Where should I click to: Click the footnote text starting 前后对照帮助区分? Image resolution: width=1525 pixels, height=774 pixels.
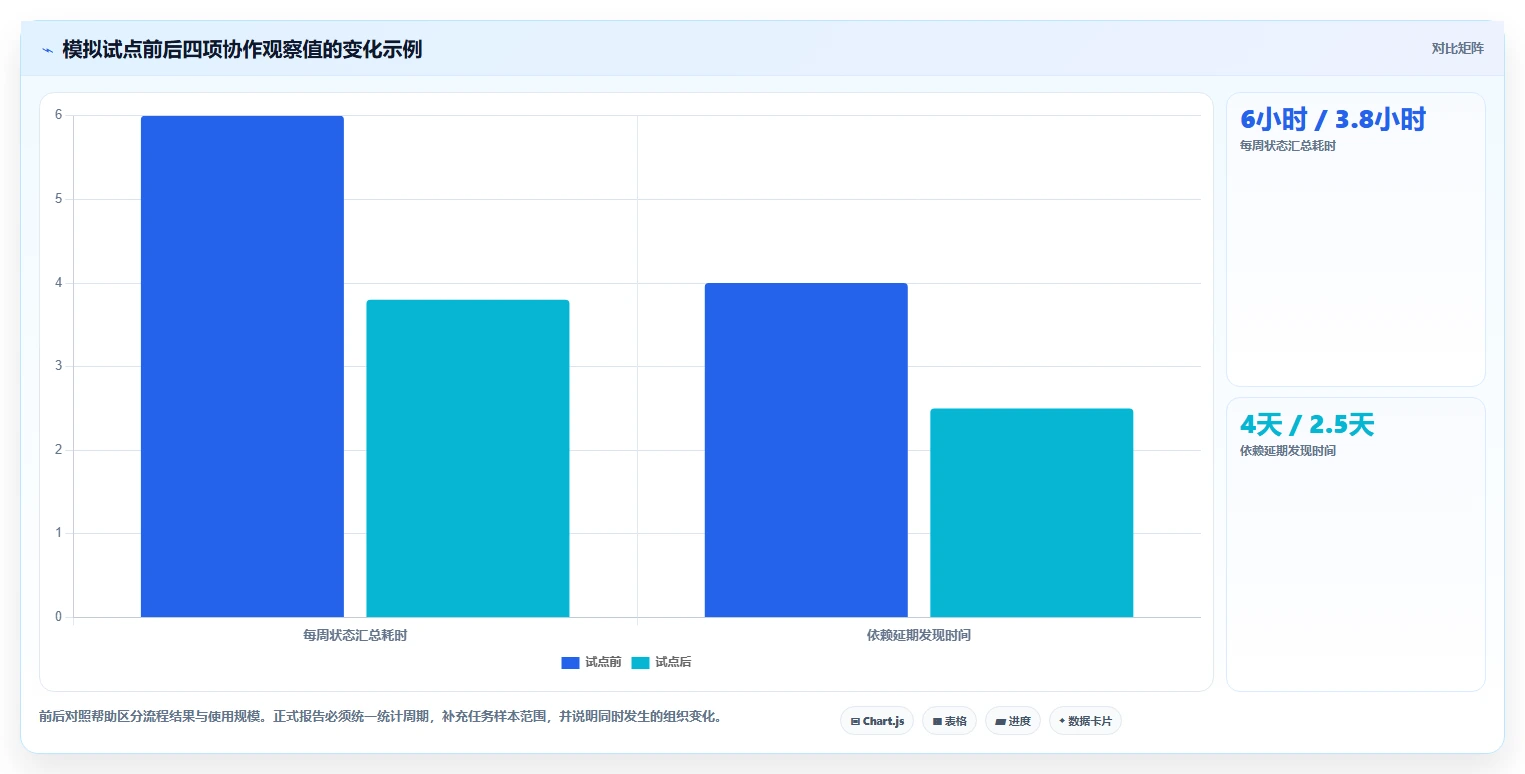380,717
